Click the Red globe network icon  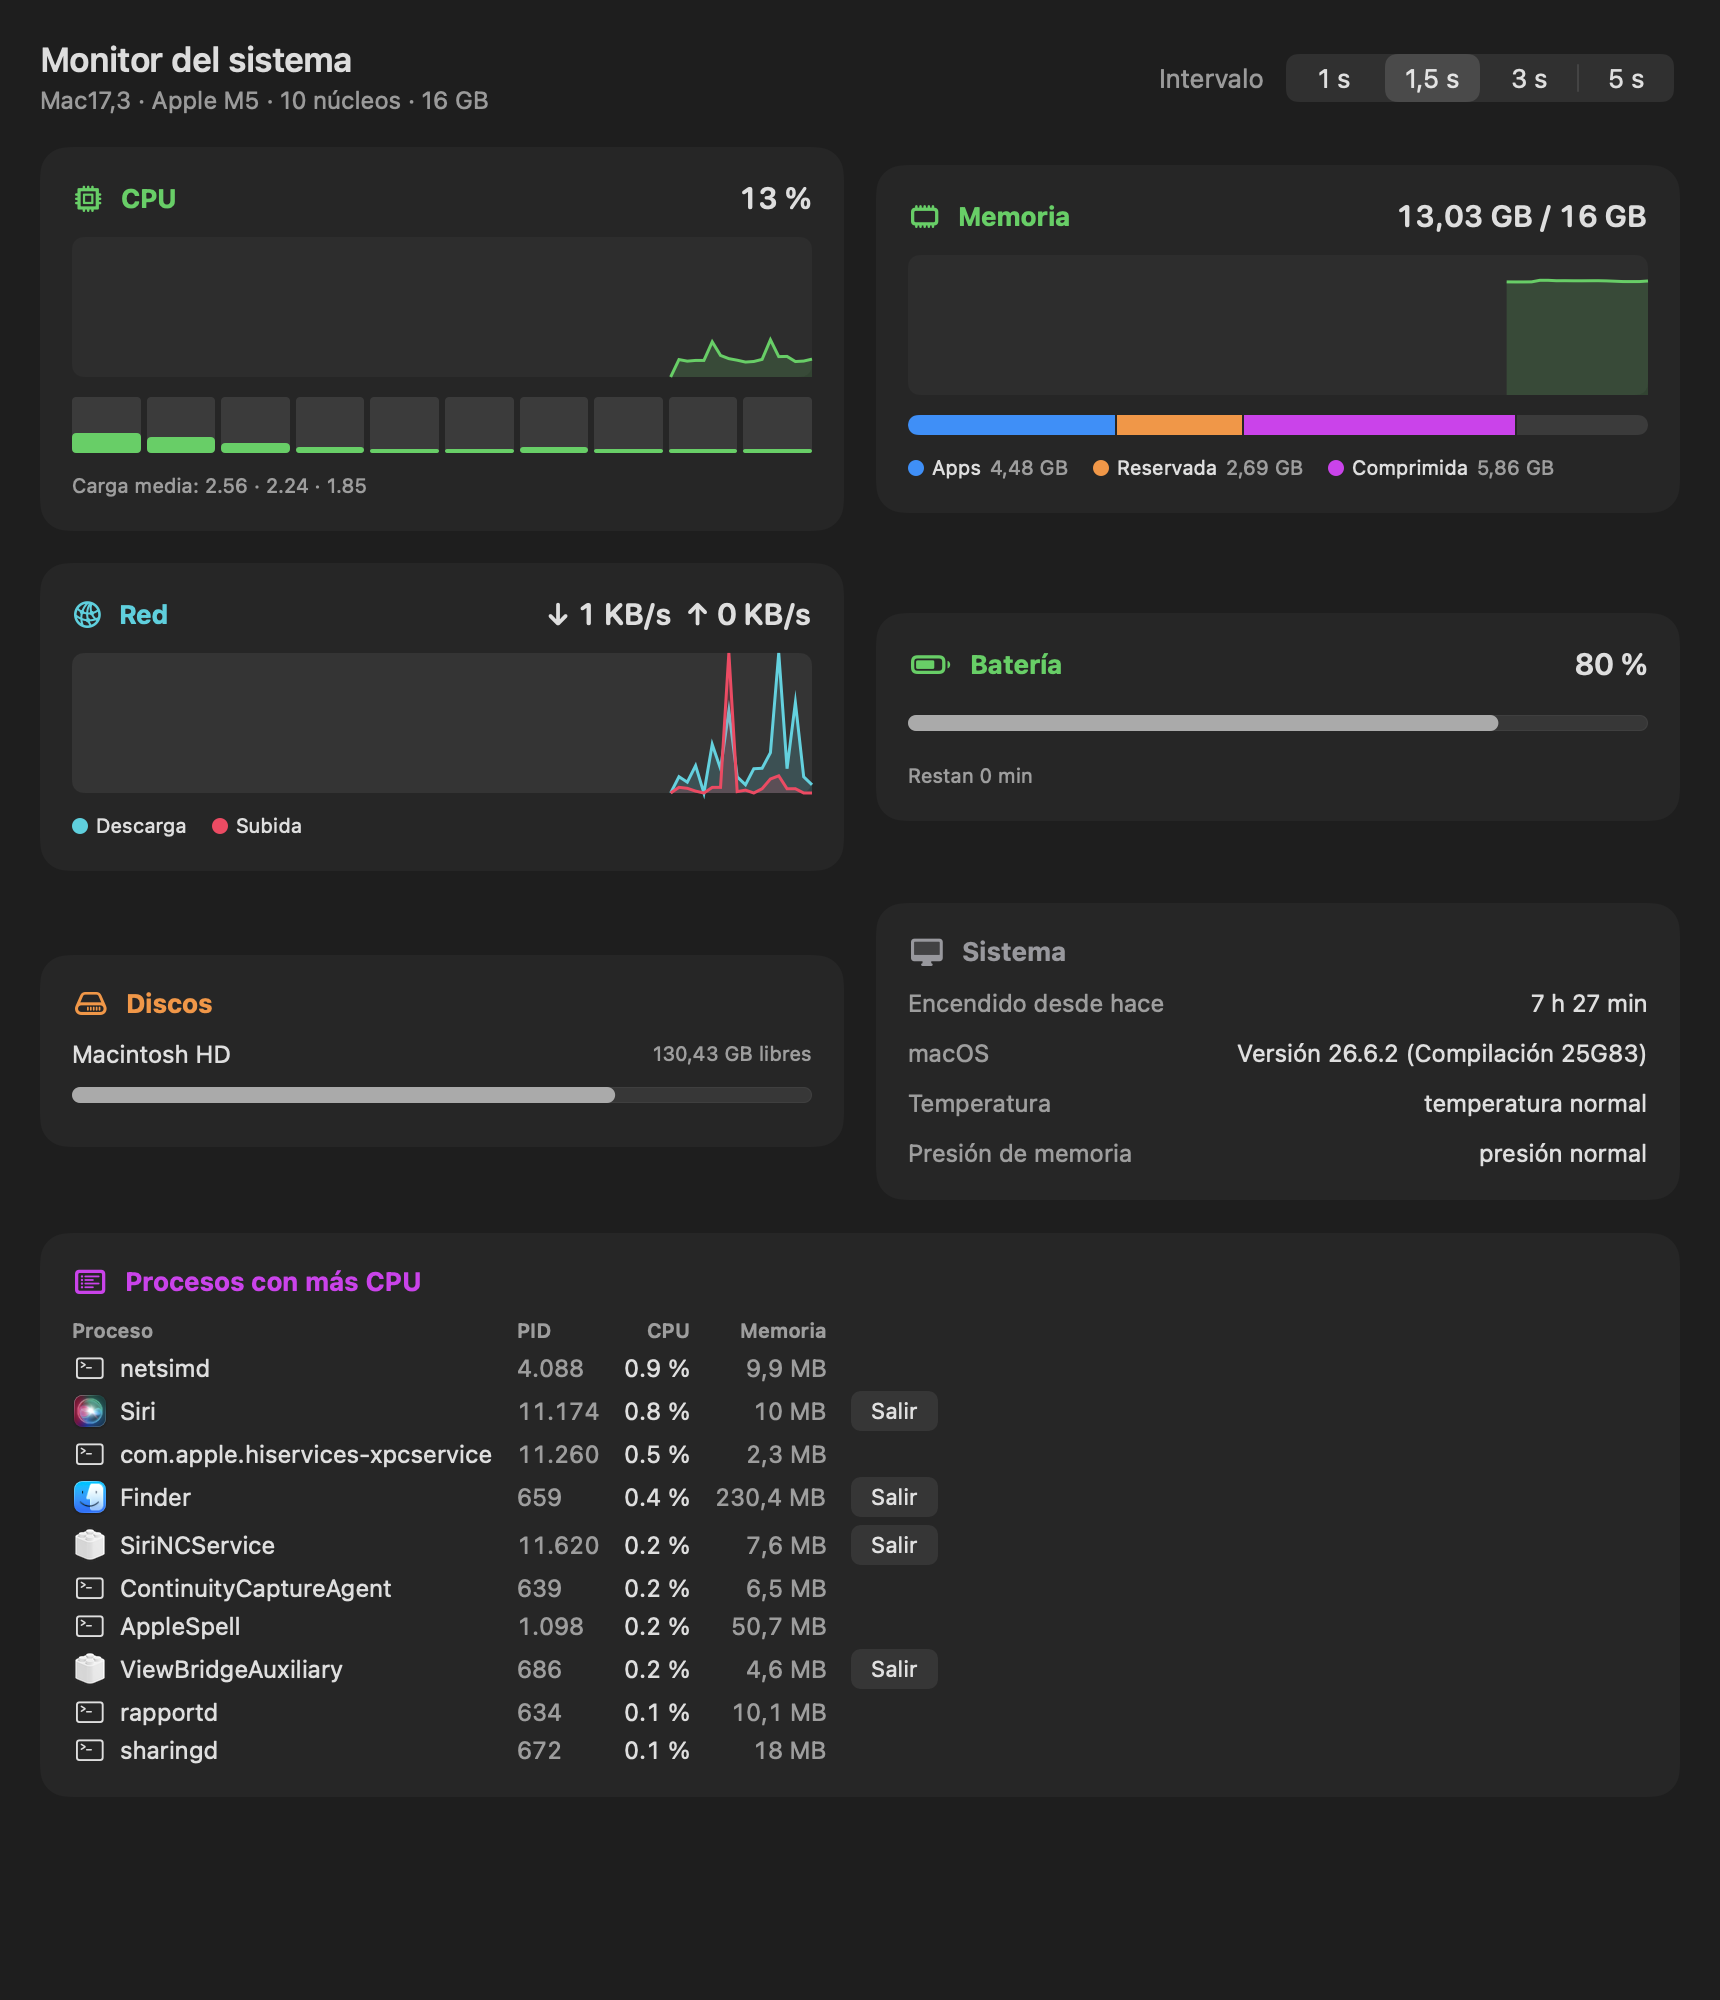point(88,615)
